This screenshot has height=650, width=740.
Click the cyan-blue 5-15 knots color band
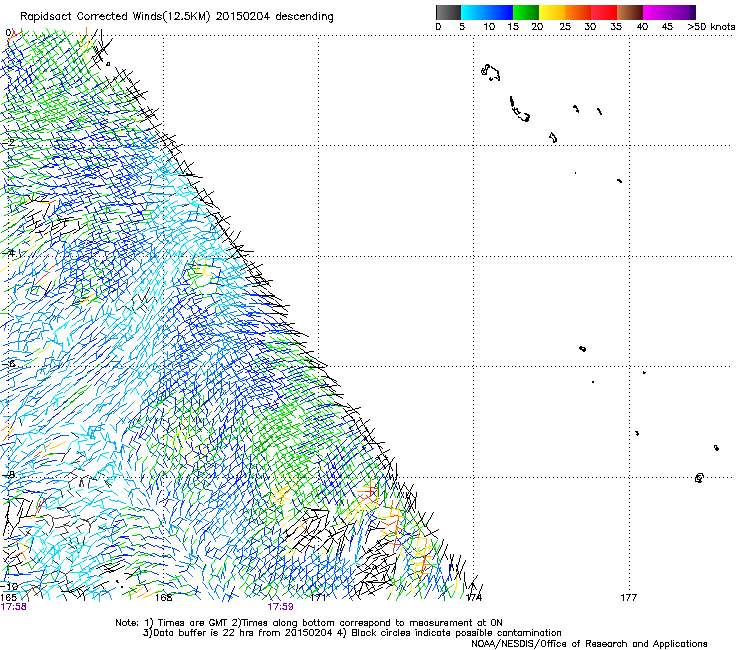(x=487, y=12)
